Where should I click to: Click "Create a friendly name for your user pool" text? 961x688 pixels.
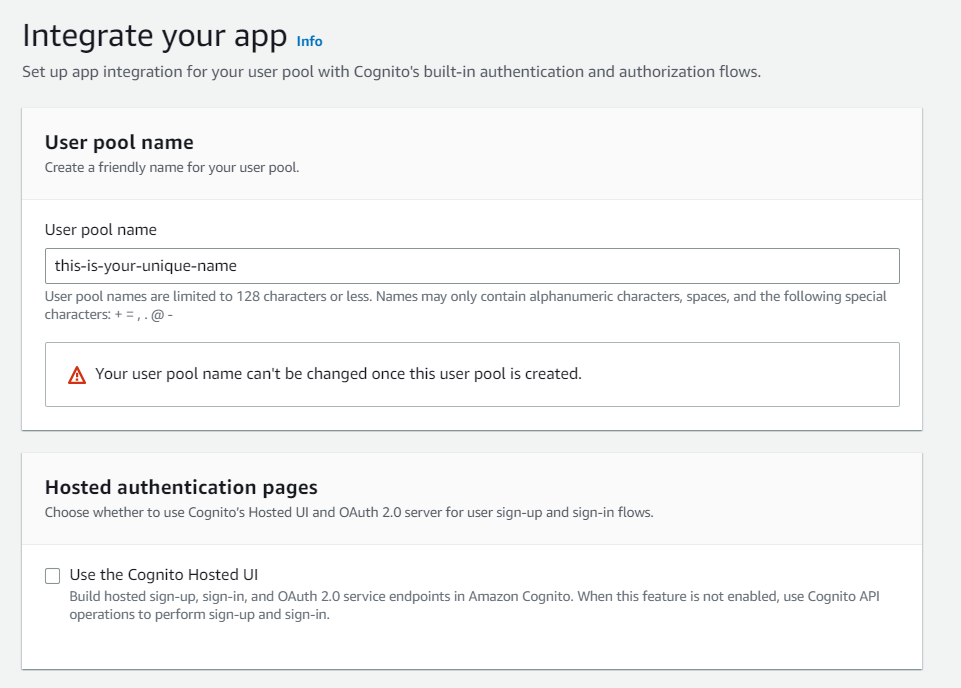[172, 168]
